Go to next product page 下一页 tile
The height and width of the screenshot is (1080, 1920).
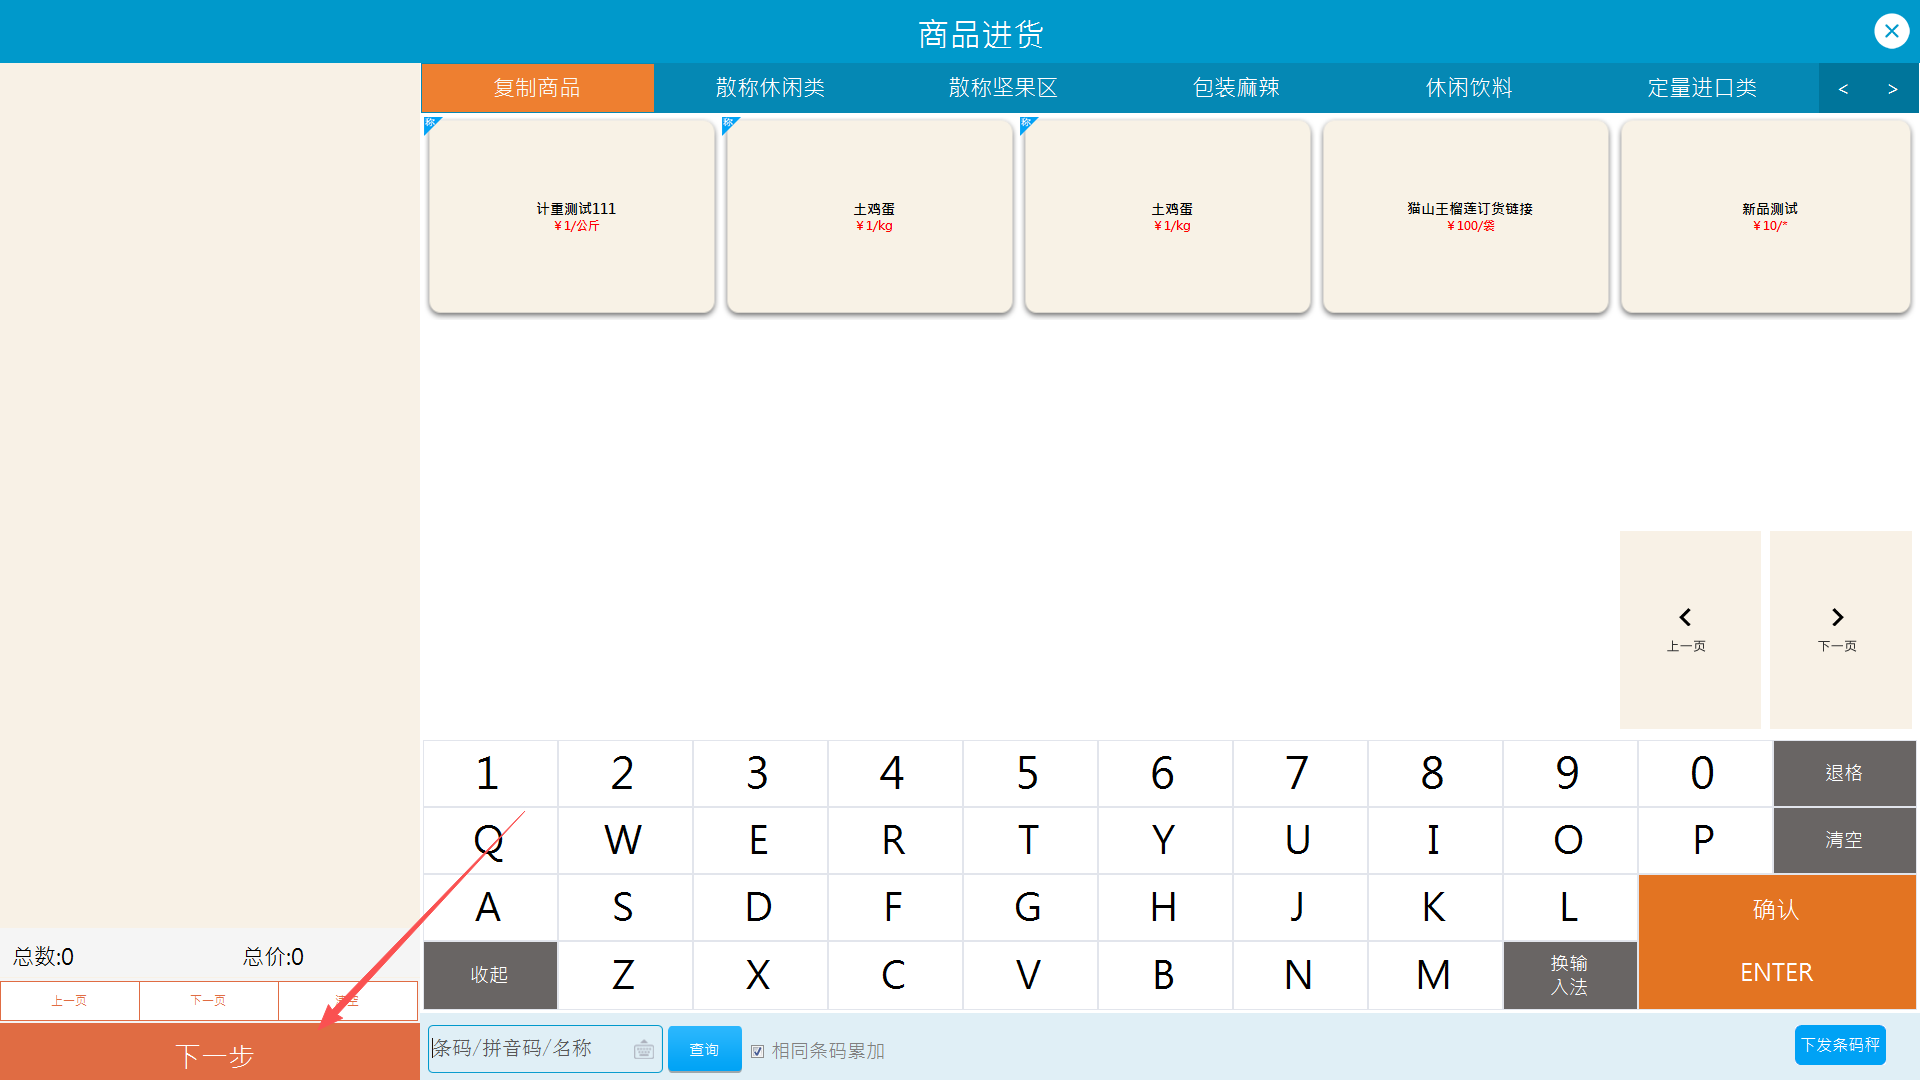(1839, 629)
